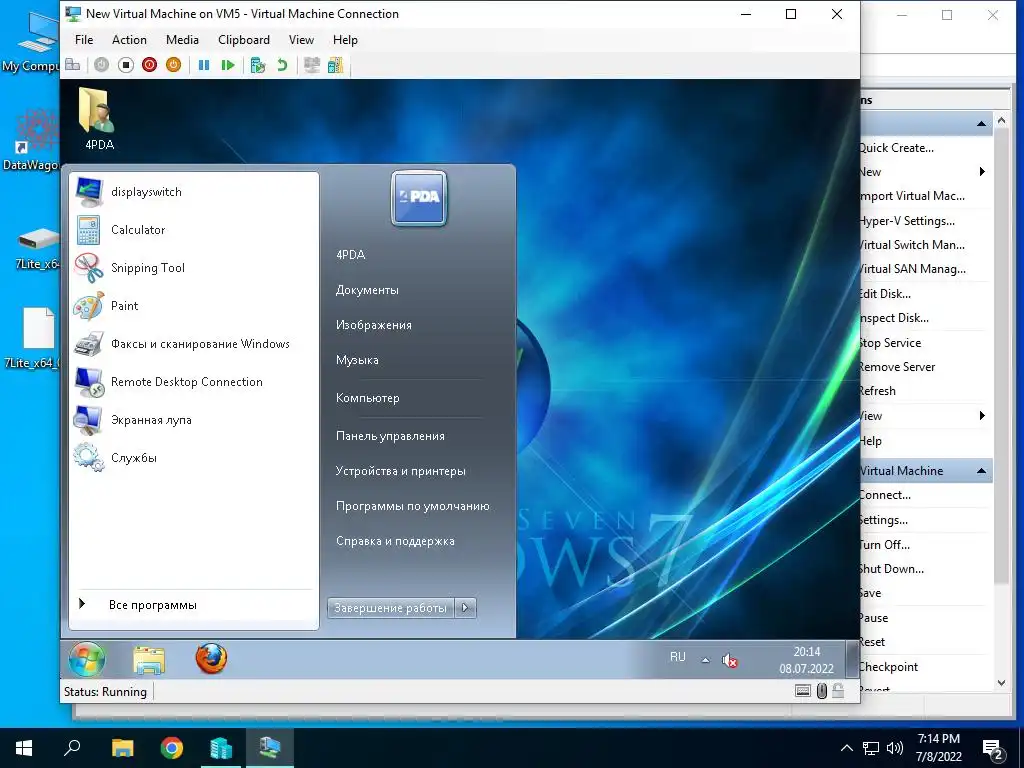Open Панель управления

click(x=390, y=436)
